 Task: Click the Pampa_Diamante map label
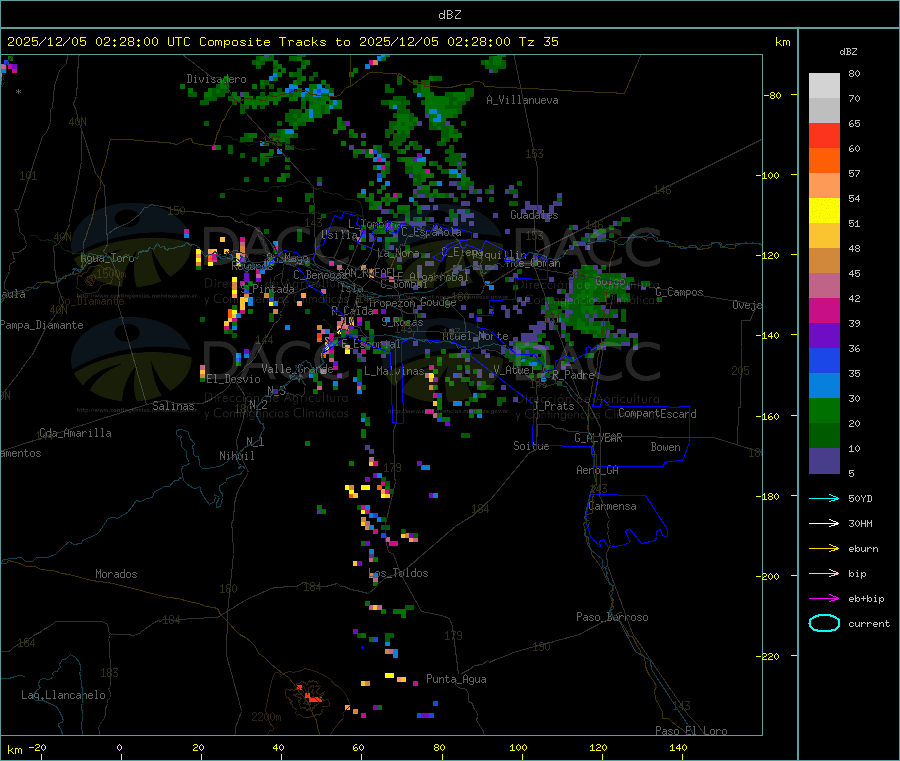pos(42,325)
